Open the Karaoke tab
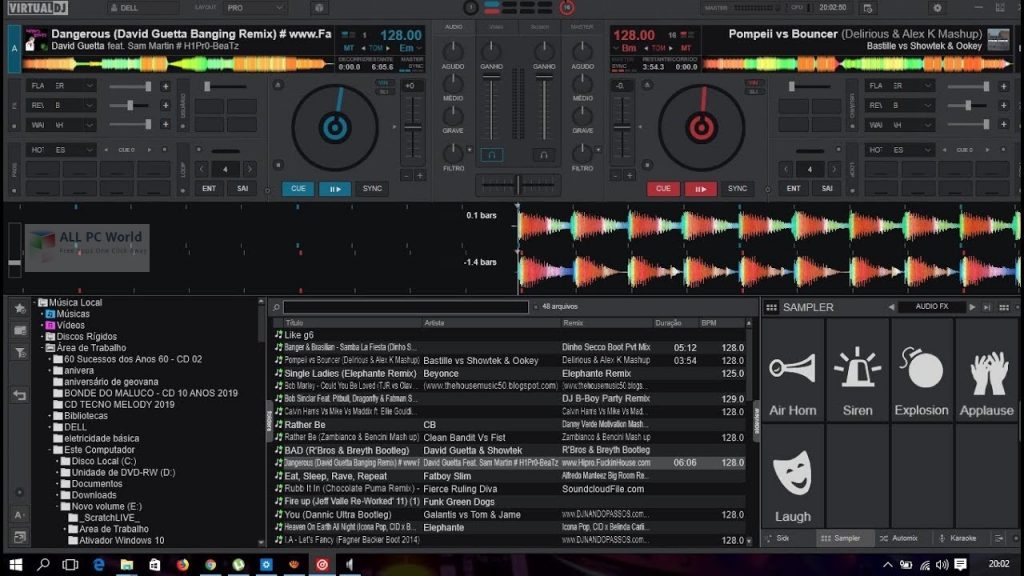 pyautogui.click(x=957, y=538)
